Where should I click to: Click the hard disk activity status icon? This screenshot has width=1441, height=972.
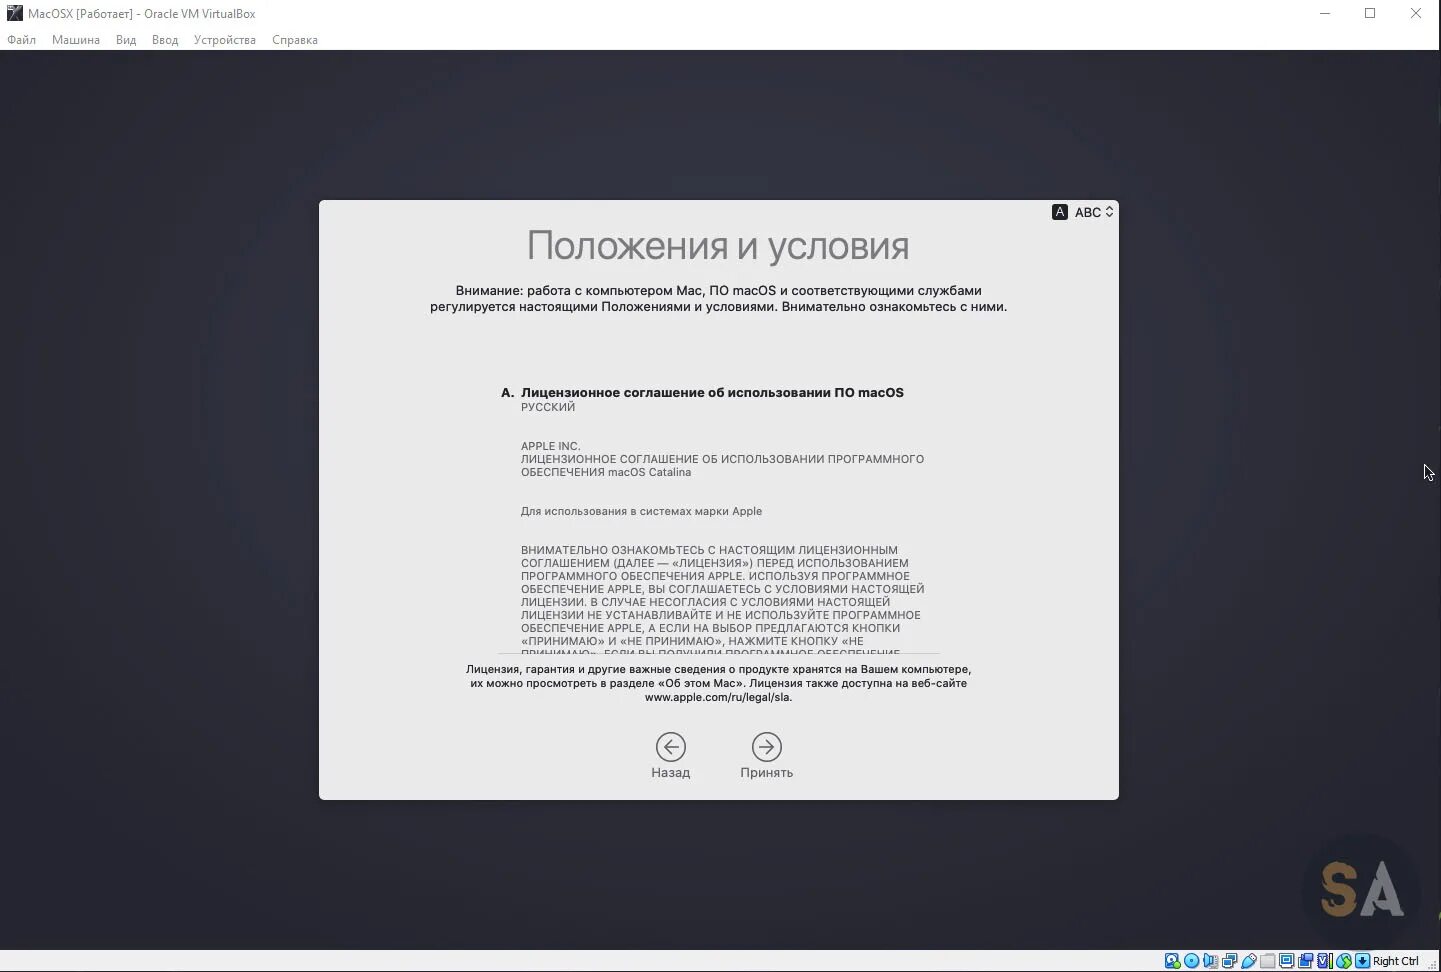click(x=1172, y=961)
